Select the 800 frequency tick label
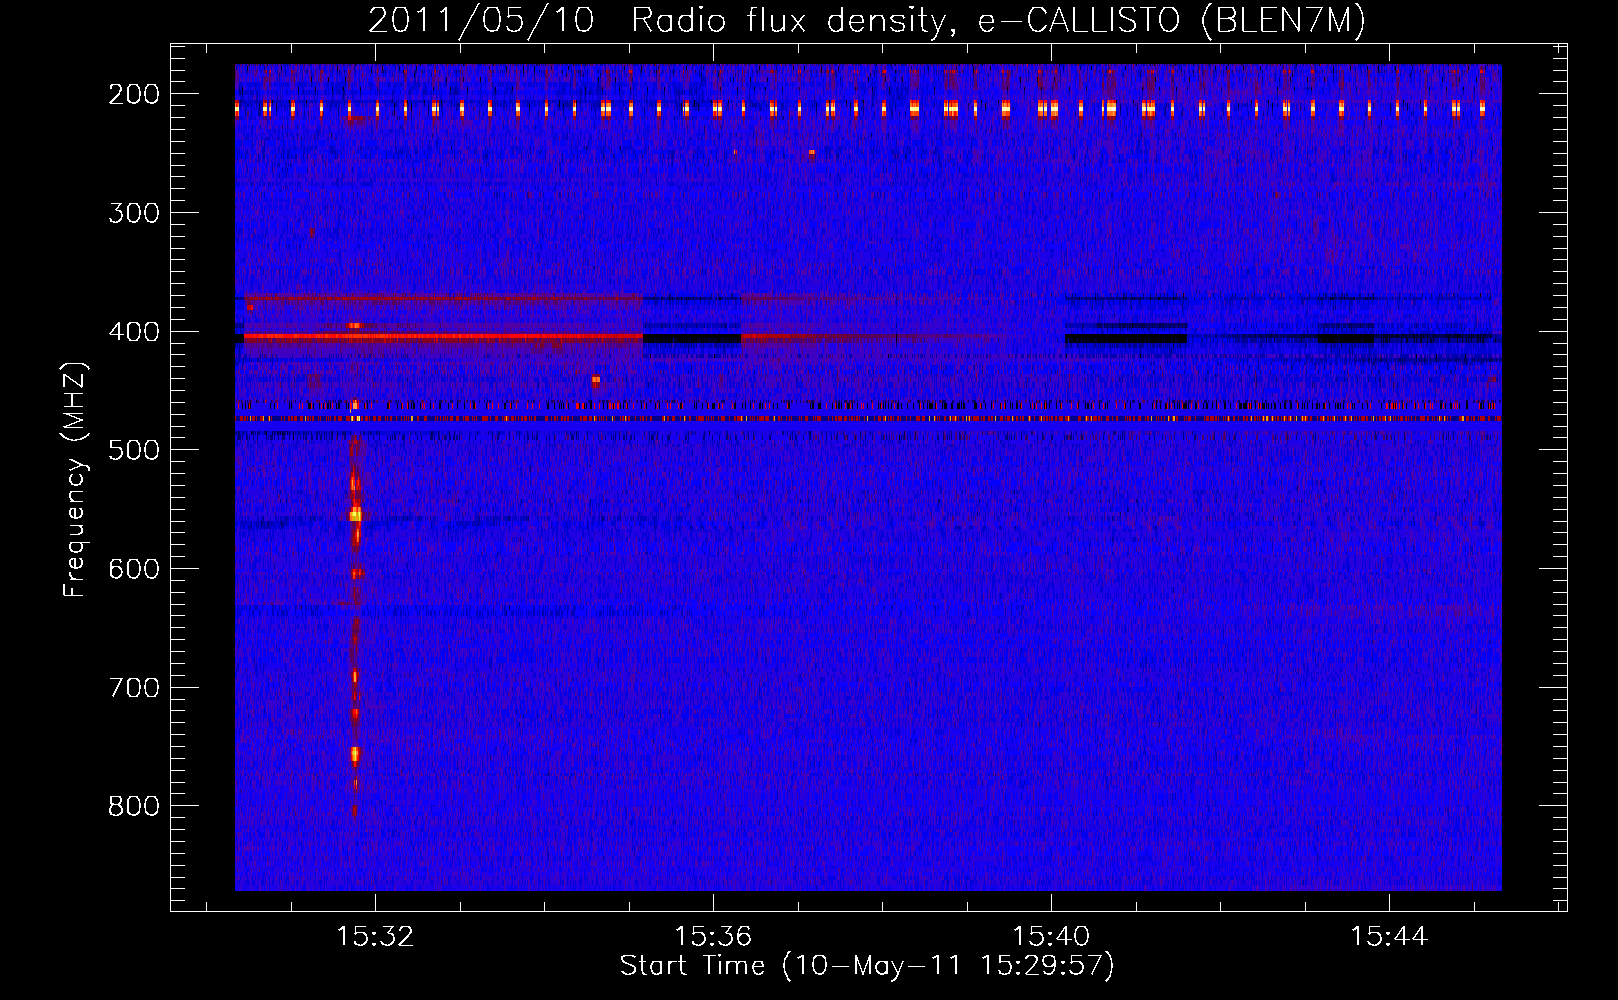1618x1000 pixels. pos(134,806)
